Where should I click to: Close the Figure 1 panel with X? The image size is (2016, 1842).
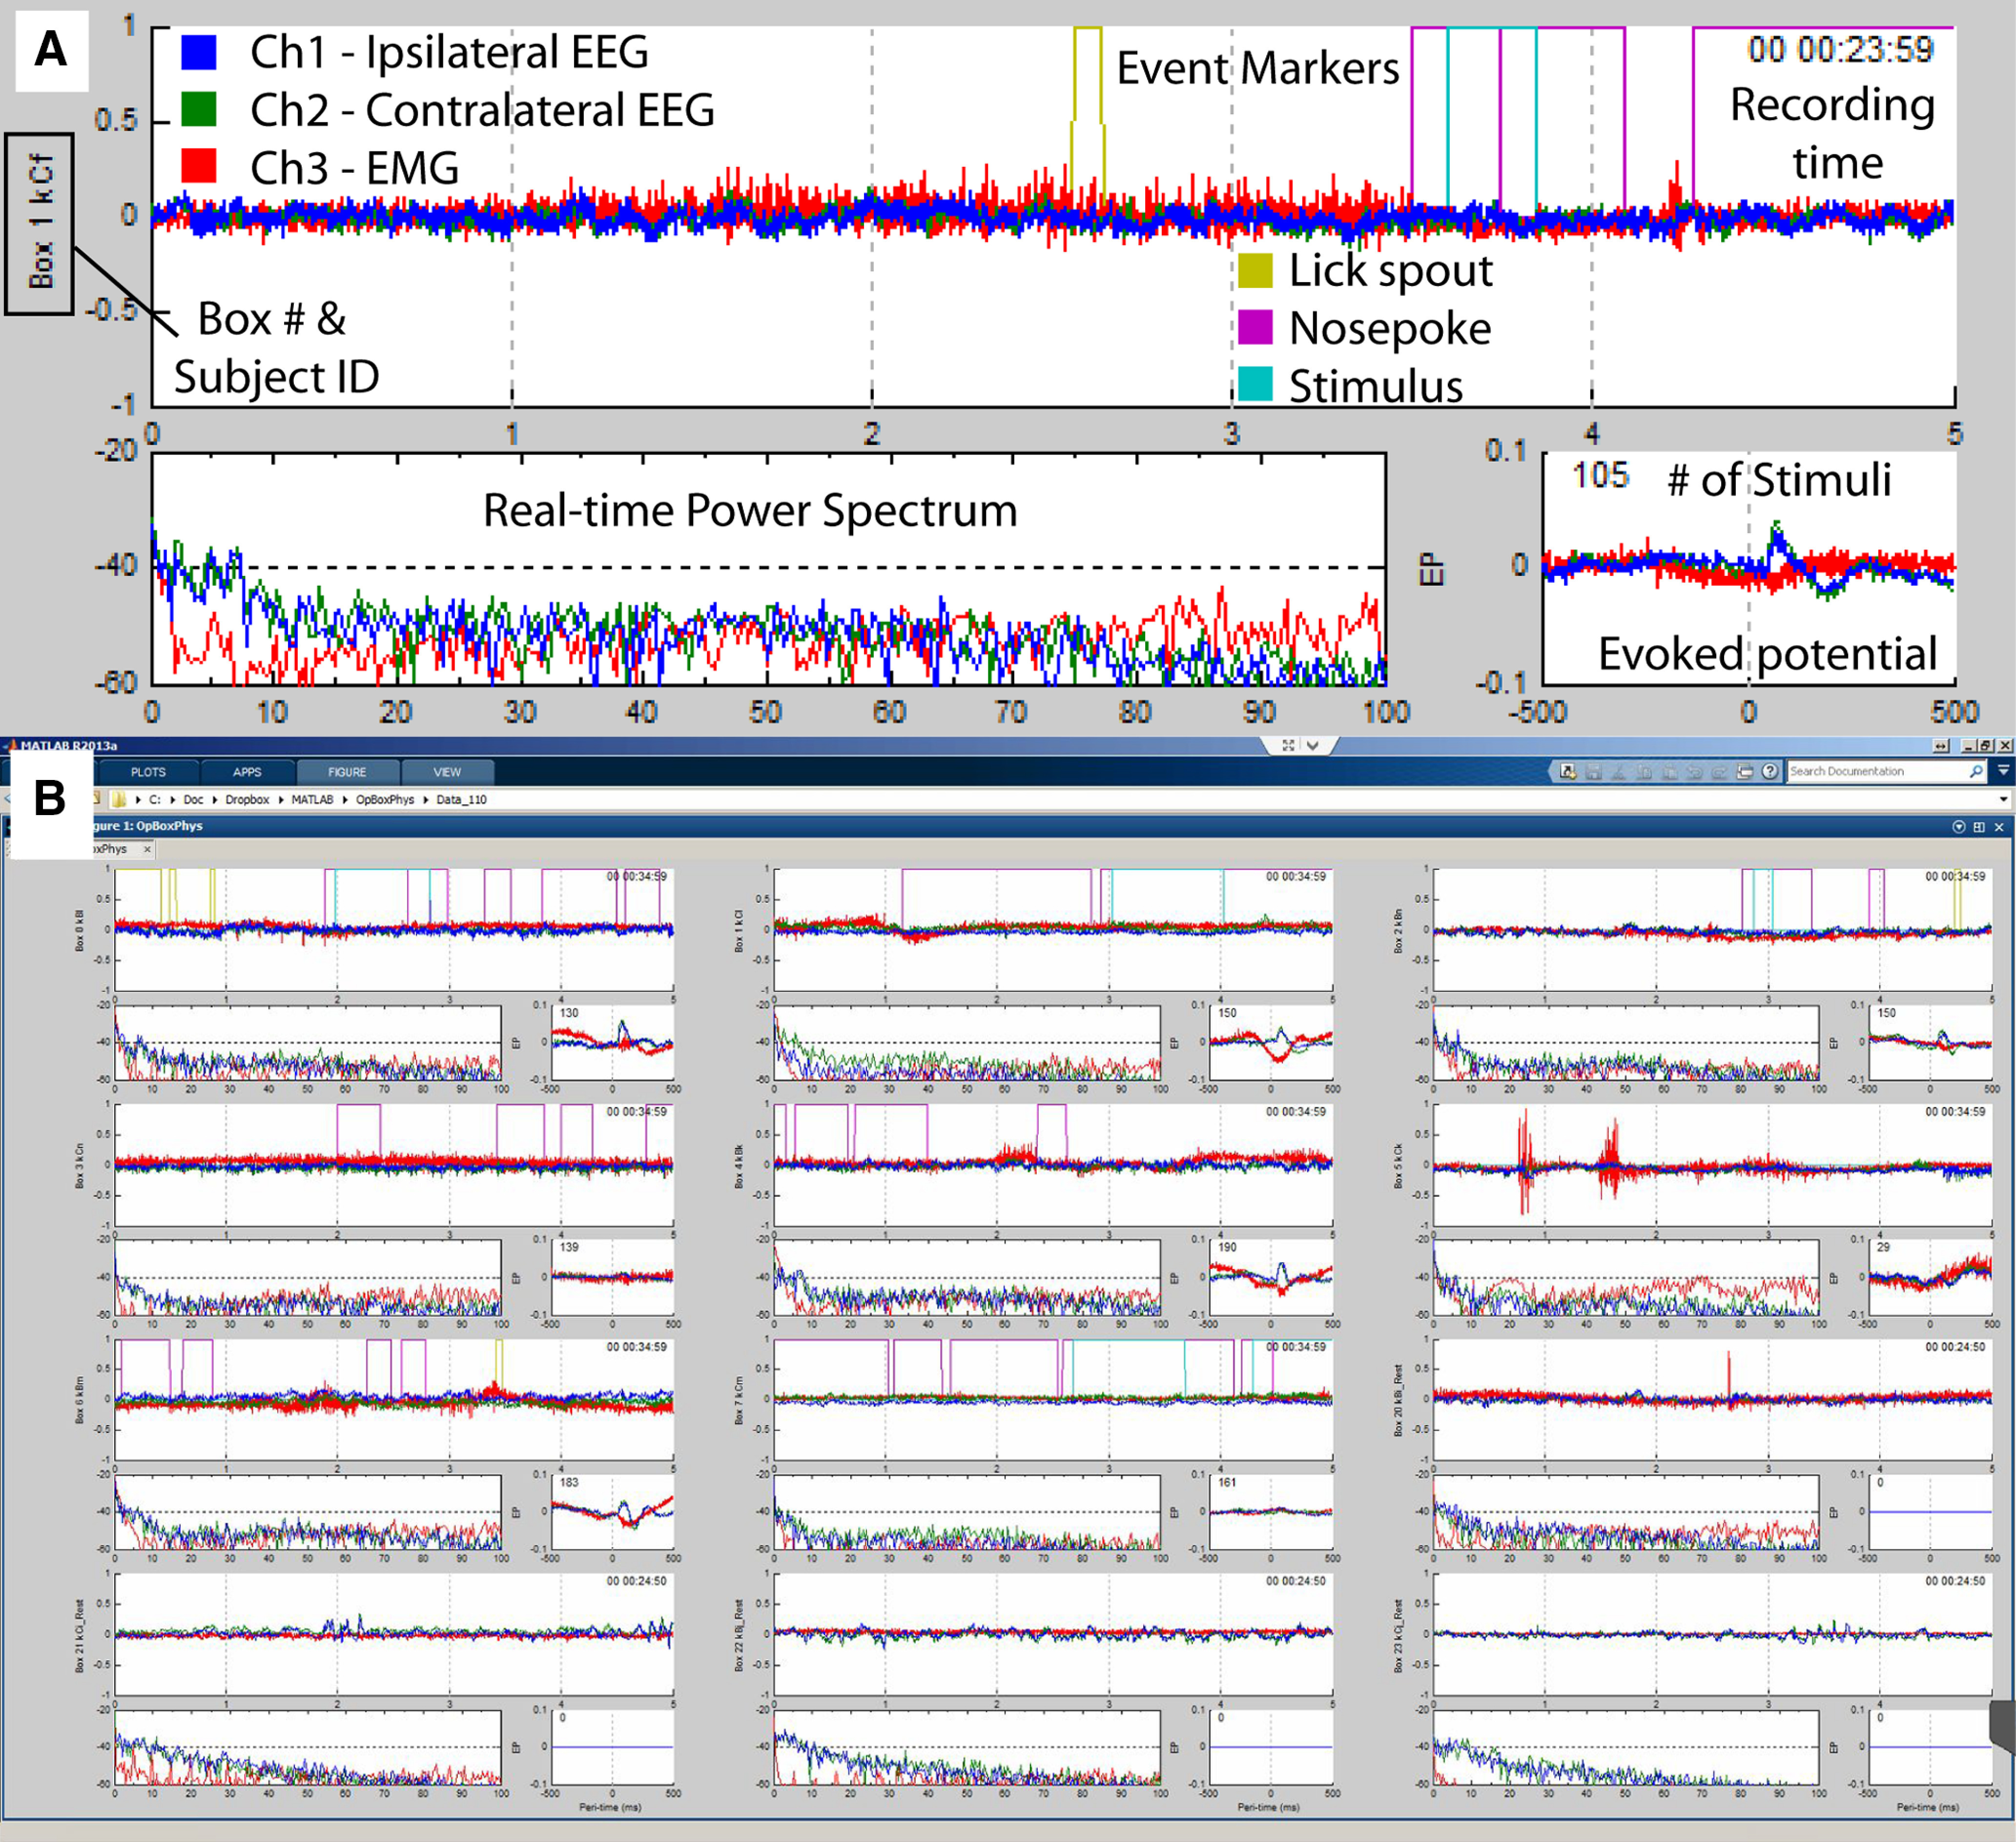[x=1999, y=827]
